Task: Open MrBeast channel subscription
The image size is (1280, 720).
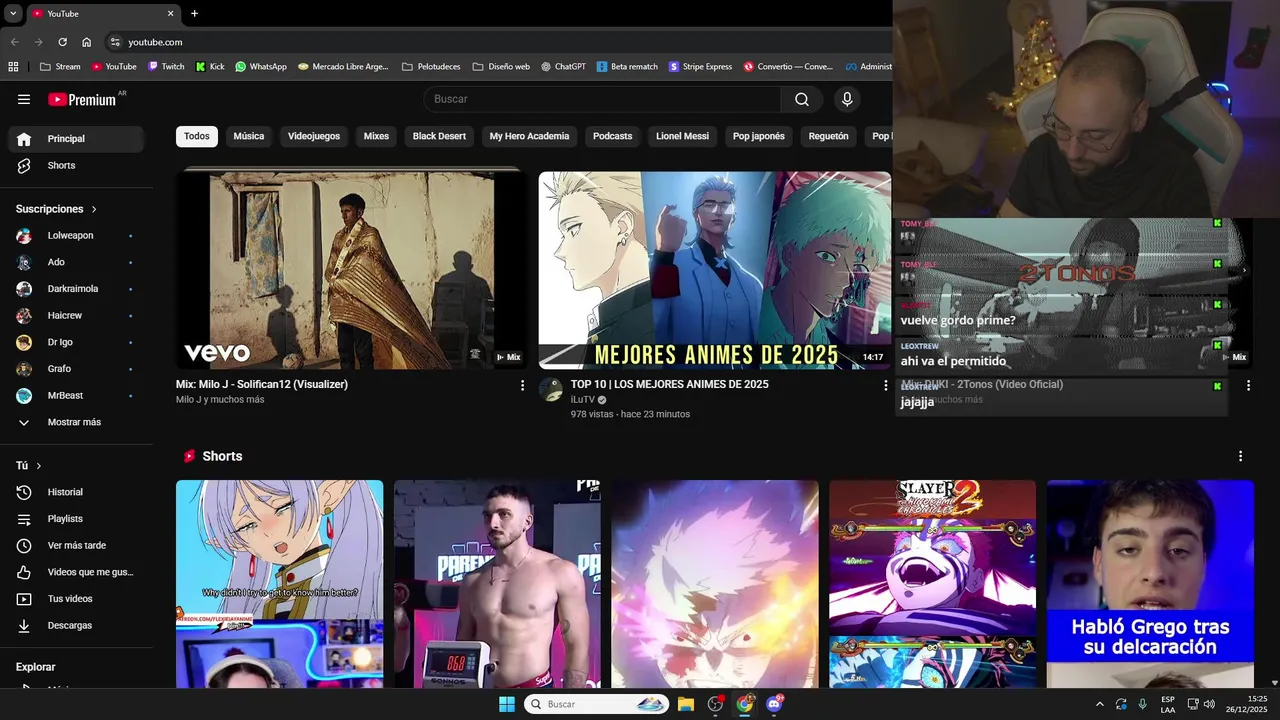Action: click(x=76, y=396)
